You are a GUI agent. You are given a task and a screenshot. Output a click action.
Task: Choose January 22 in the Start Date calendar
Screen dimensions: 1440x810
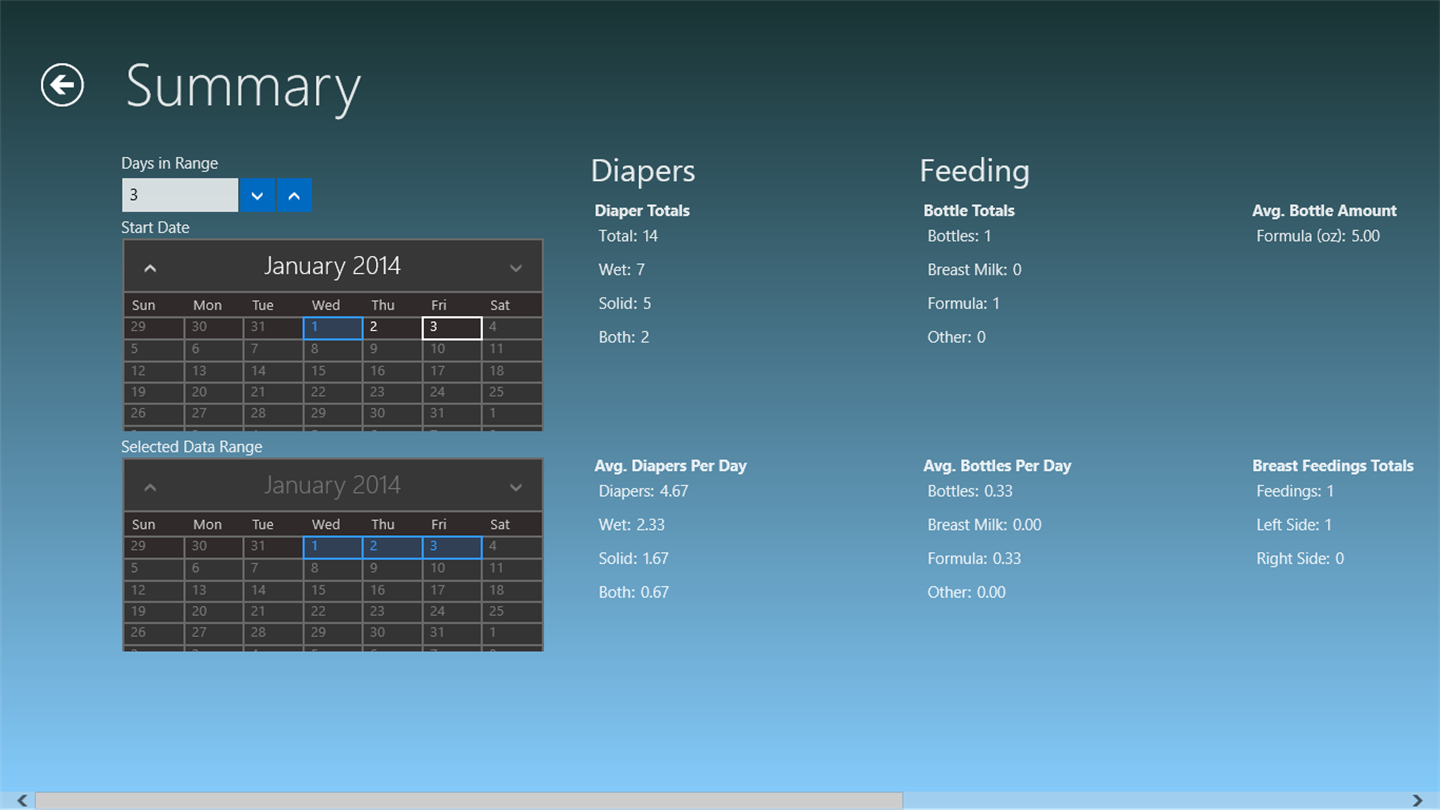(333, 392)
